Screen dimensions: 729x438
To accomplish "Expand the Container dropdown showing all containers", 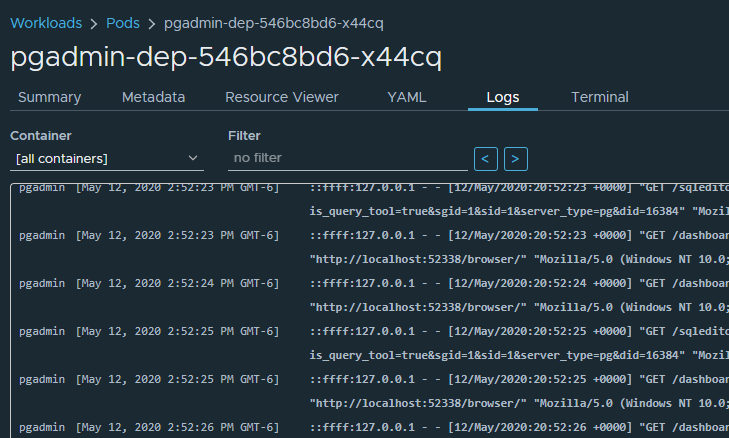I will [x=107, y=159].
